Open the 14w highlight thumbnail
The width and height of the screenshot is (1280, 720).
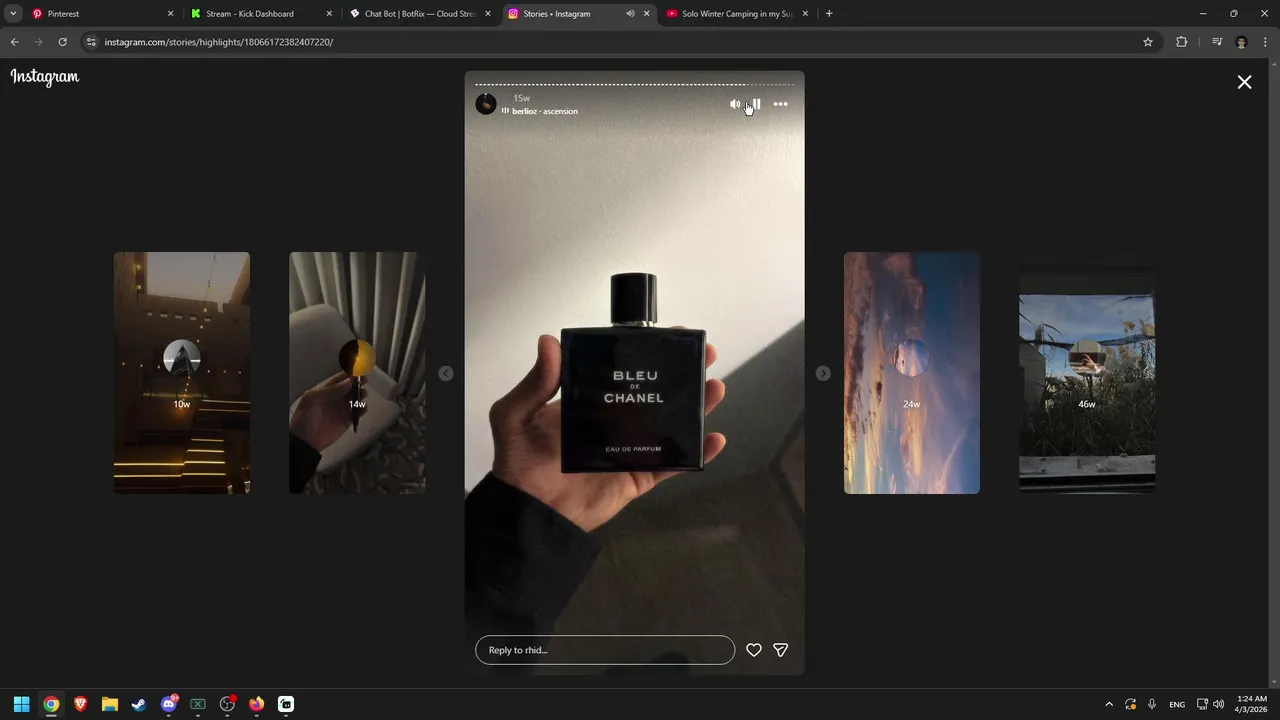pos(357,373)
